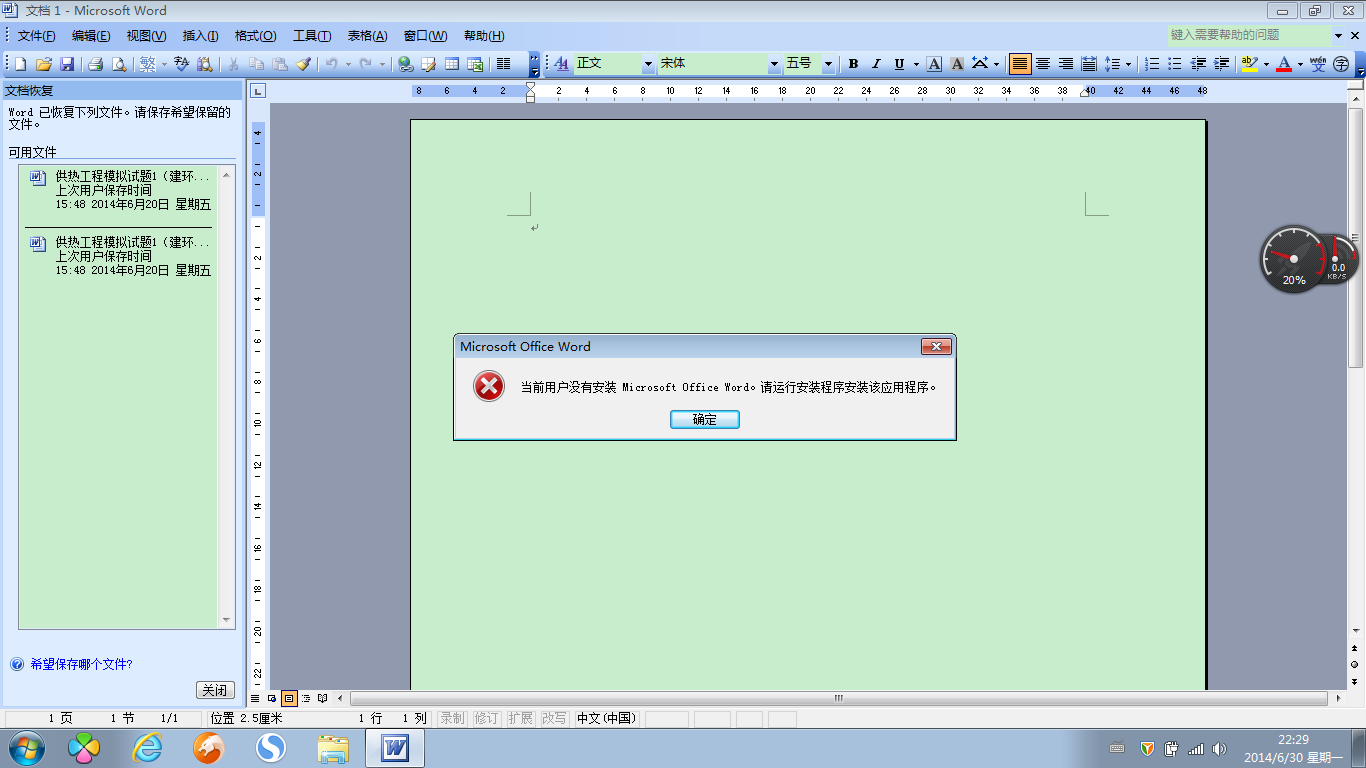Expand the font color dropdown arrow
This screenshot has height=768, width=1366.
(1300, 64)
